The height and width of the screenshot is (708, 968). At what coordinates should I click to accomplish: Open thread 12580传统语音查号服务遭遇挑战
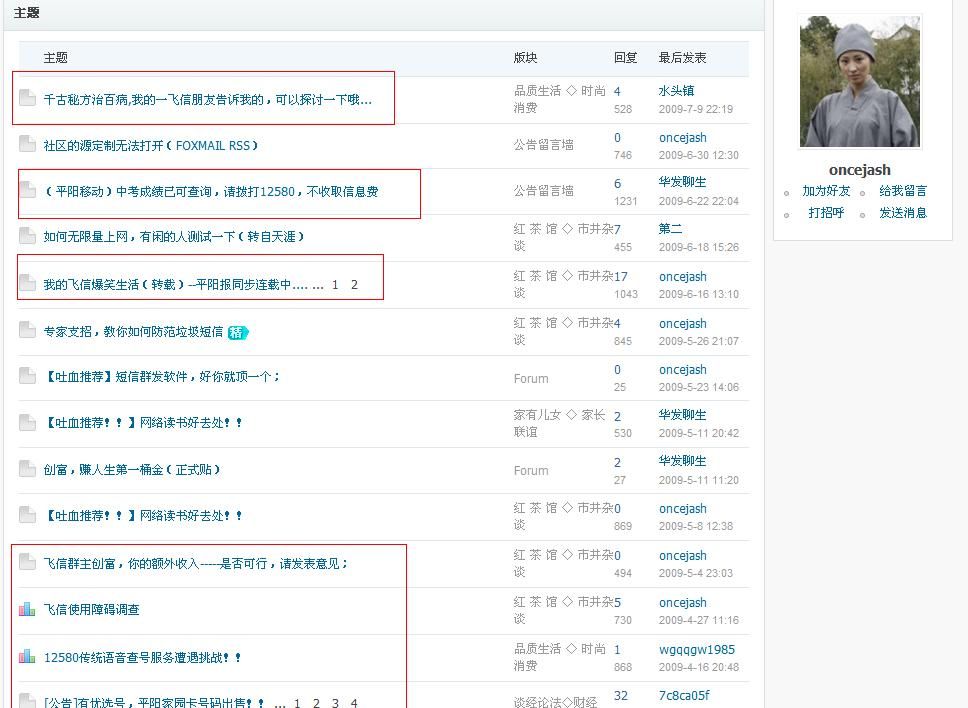click(x=143, y=657)
